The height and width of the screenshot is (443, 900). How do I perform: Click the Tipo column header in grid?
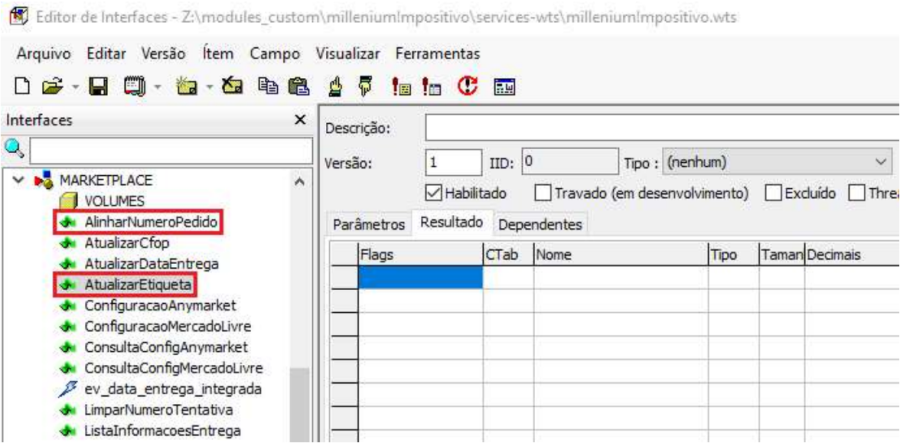click(734, 255)
